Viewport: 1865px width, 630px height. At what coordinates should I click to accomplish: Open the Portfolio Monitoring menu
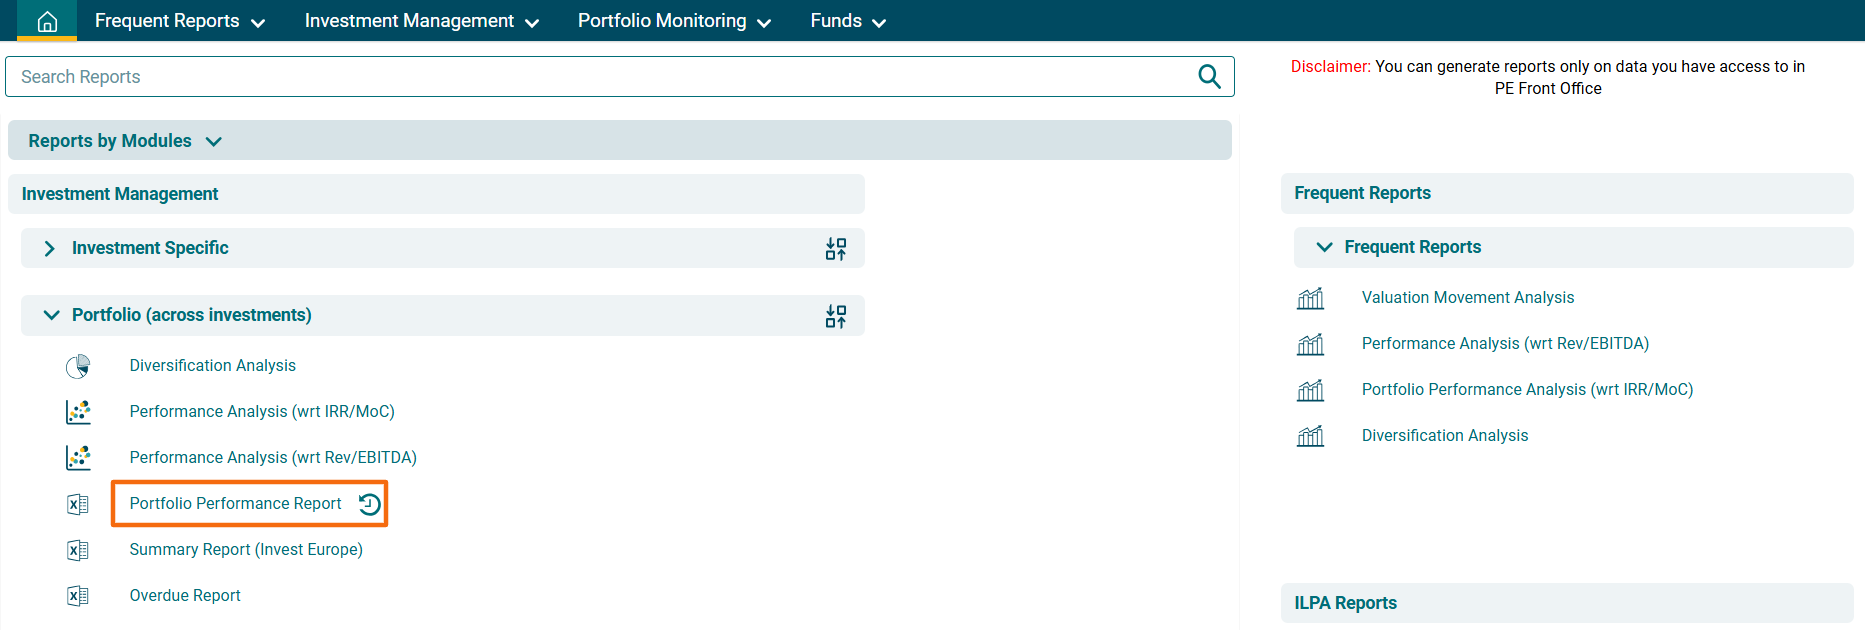pos(674,21)
